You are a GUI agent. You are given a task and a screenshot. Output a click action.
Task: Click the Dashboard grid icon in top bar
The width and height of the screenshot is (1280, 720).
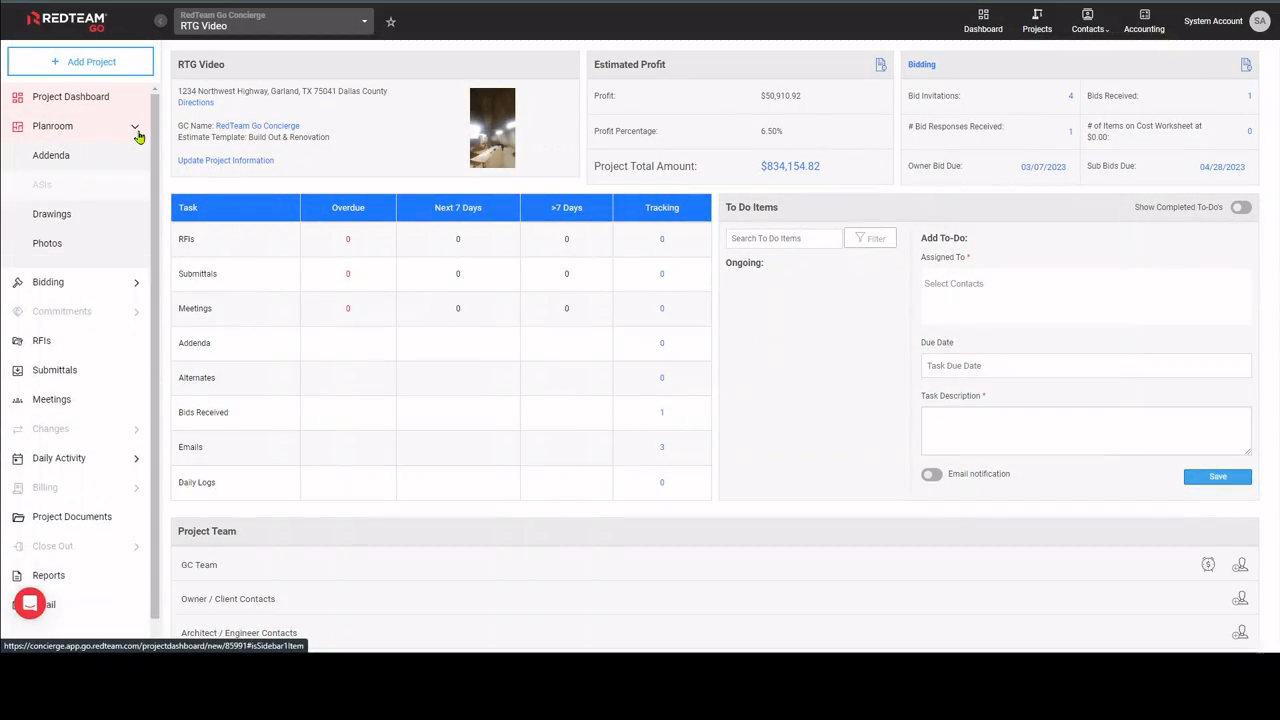pyautogui.click(x=983, y=14)
